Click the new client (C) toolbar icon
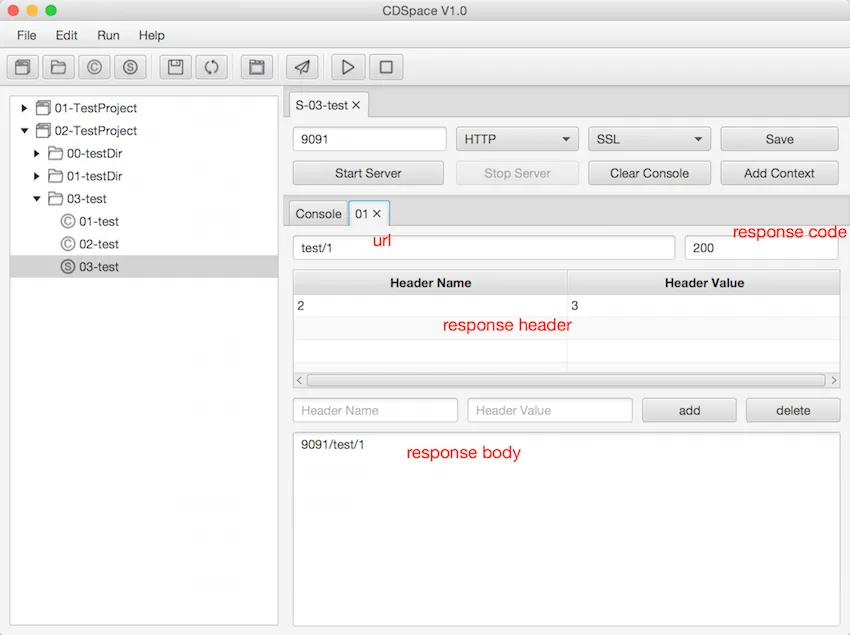850x635 pixels. [94, 67]
